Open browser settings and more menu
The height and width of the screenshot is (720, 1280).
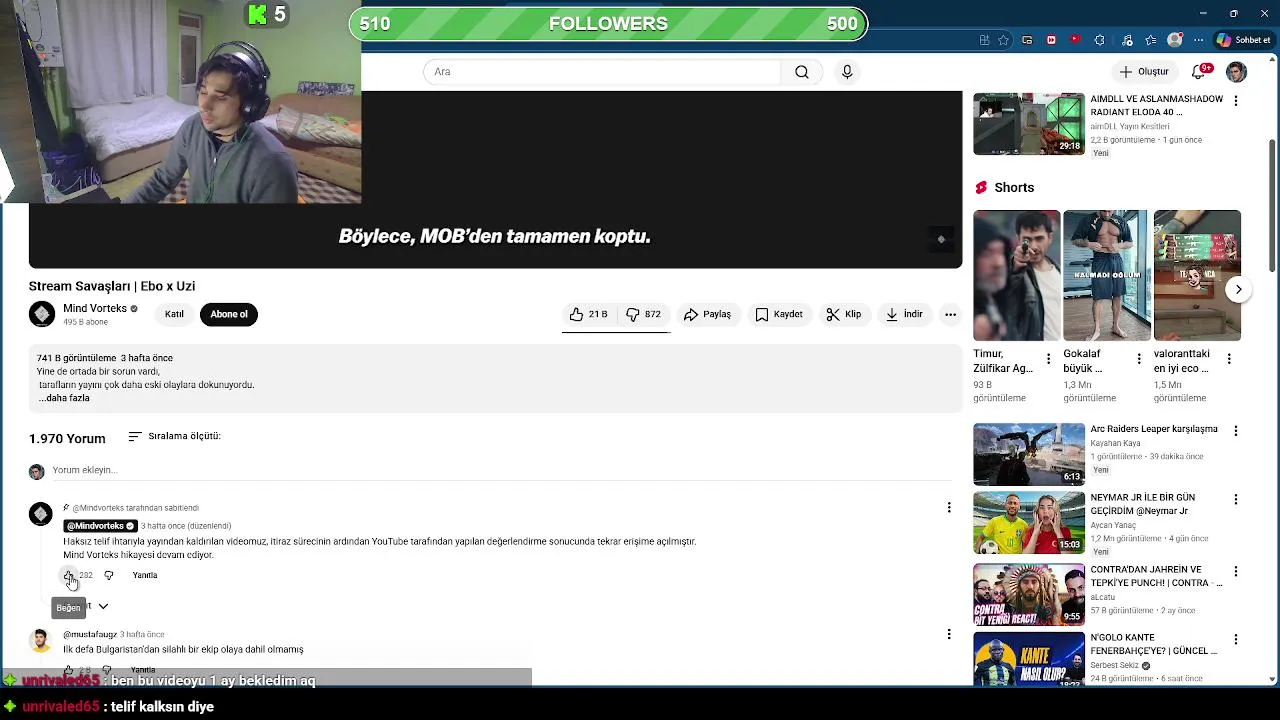(x=1198, y=40)
